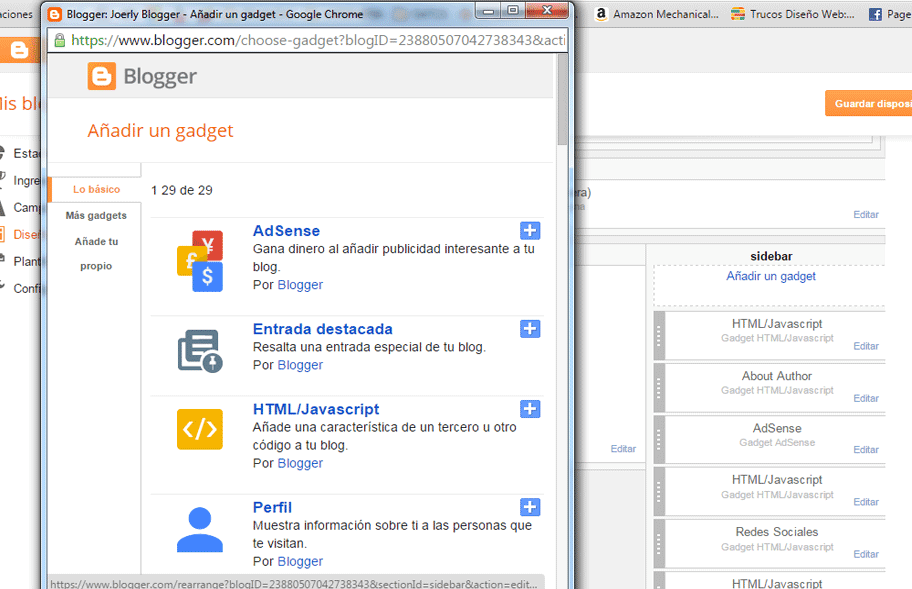The image size is (912, 589).
Task: Maximize the Añadir un gadget popup window
Action: (512, 10)
